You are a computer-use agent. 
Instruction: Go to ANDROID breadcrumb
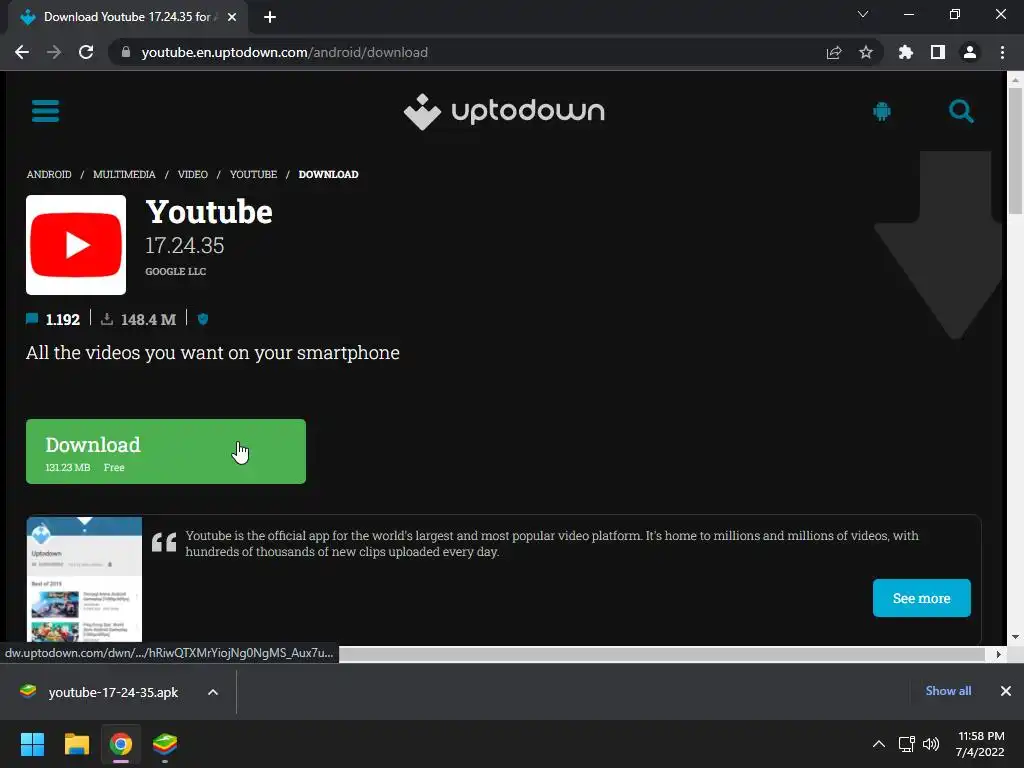[x=49, y=174]
